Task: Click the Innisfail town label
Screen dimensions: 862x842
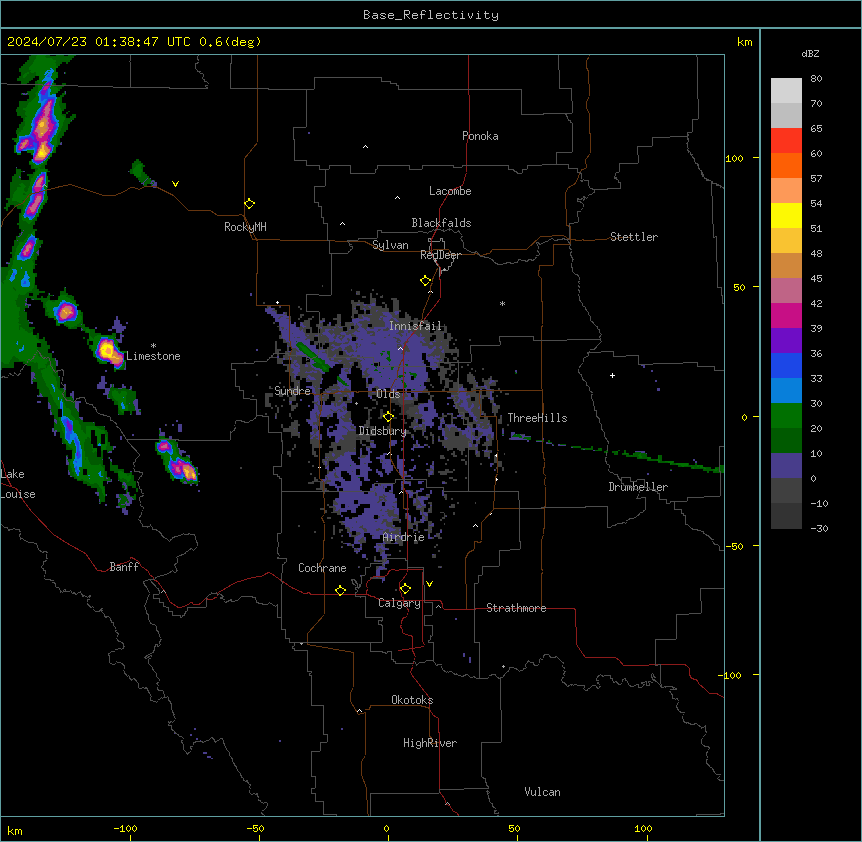Action: coord(415,326)
